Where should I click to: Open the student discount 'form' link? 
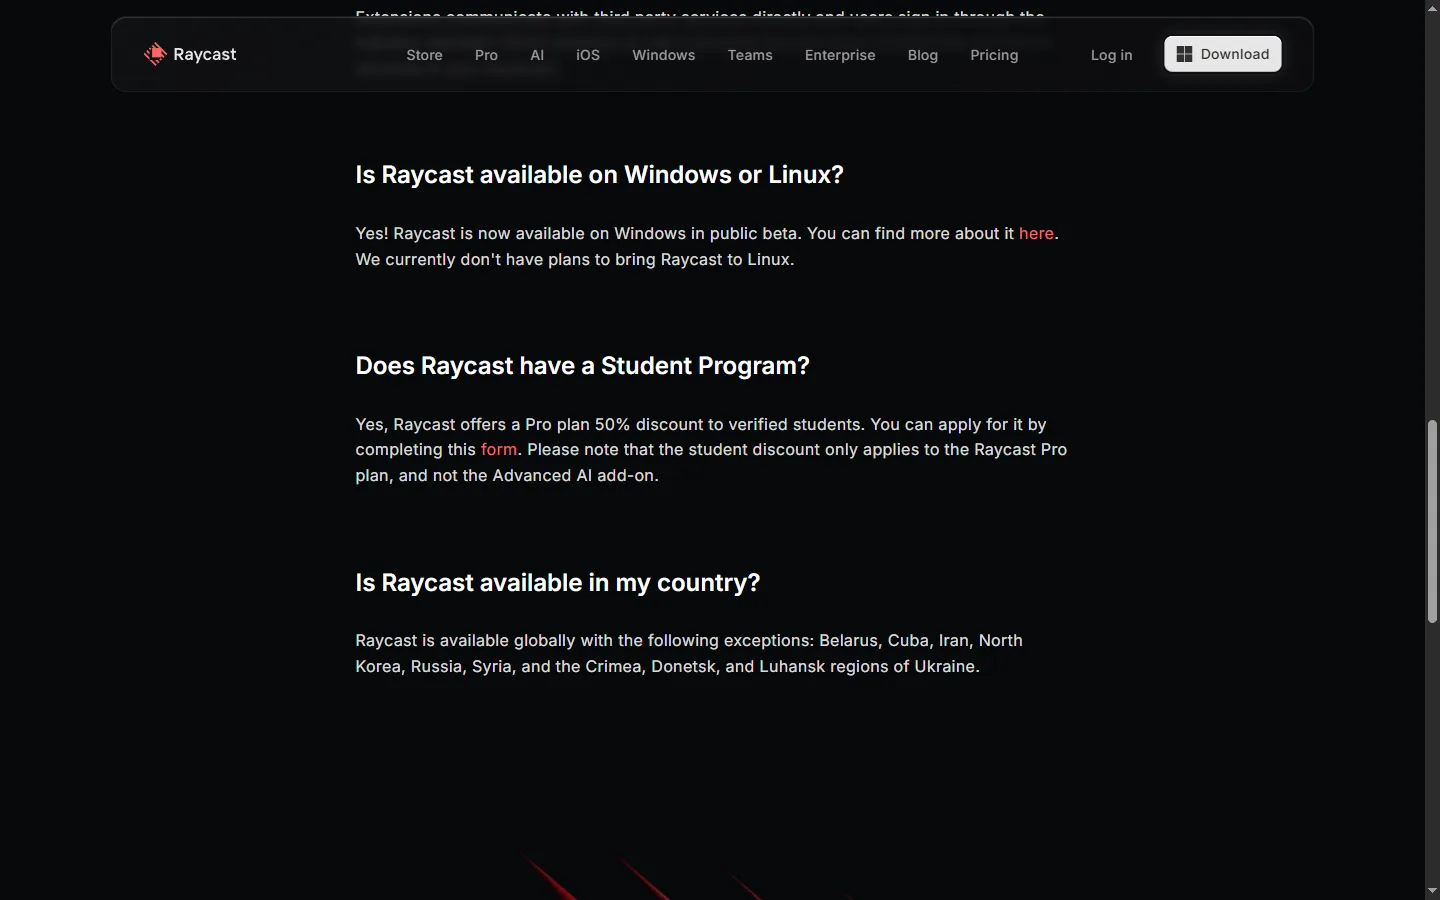pos(499,449)
